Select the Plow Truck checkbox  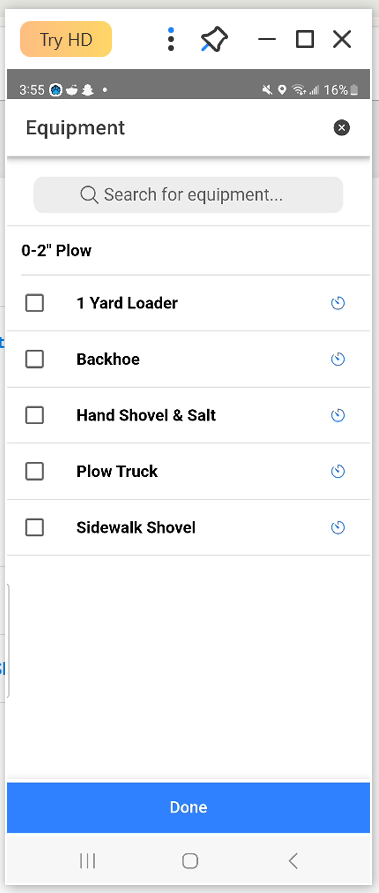click(x=35, y=472)
